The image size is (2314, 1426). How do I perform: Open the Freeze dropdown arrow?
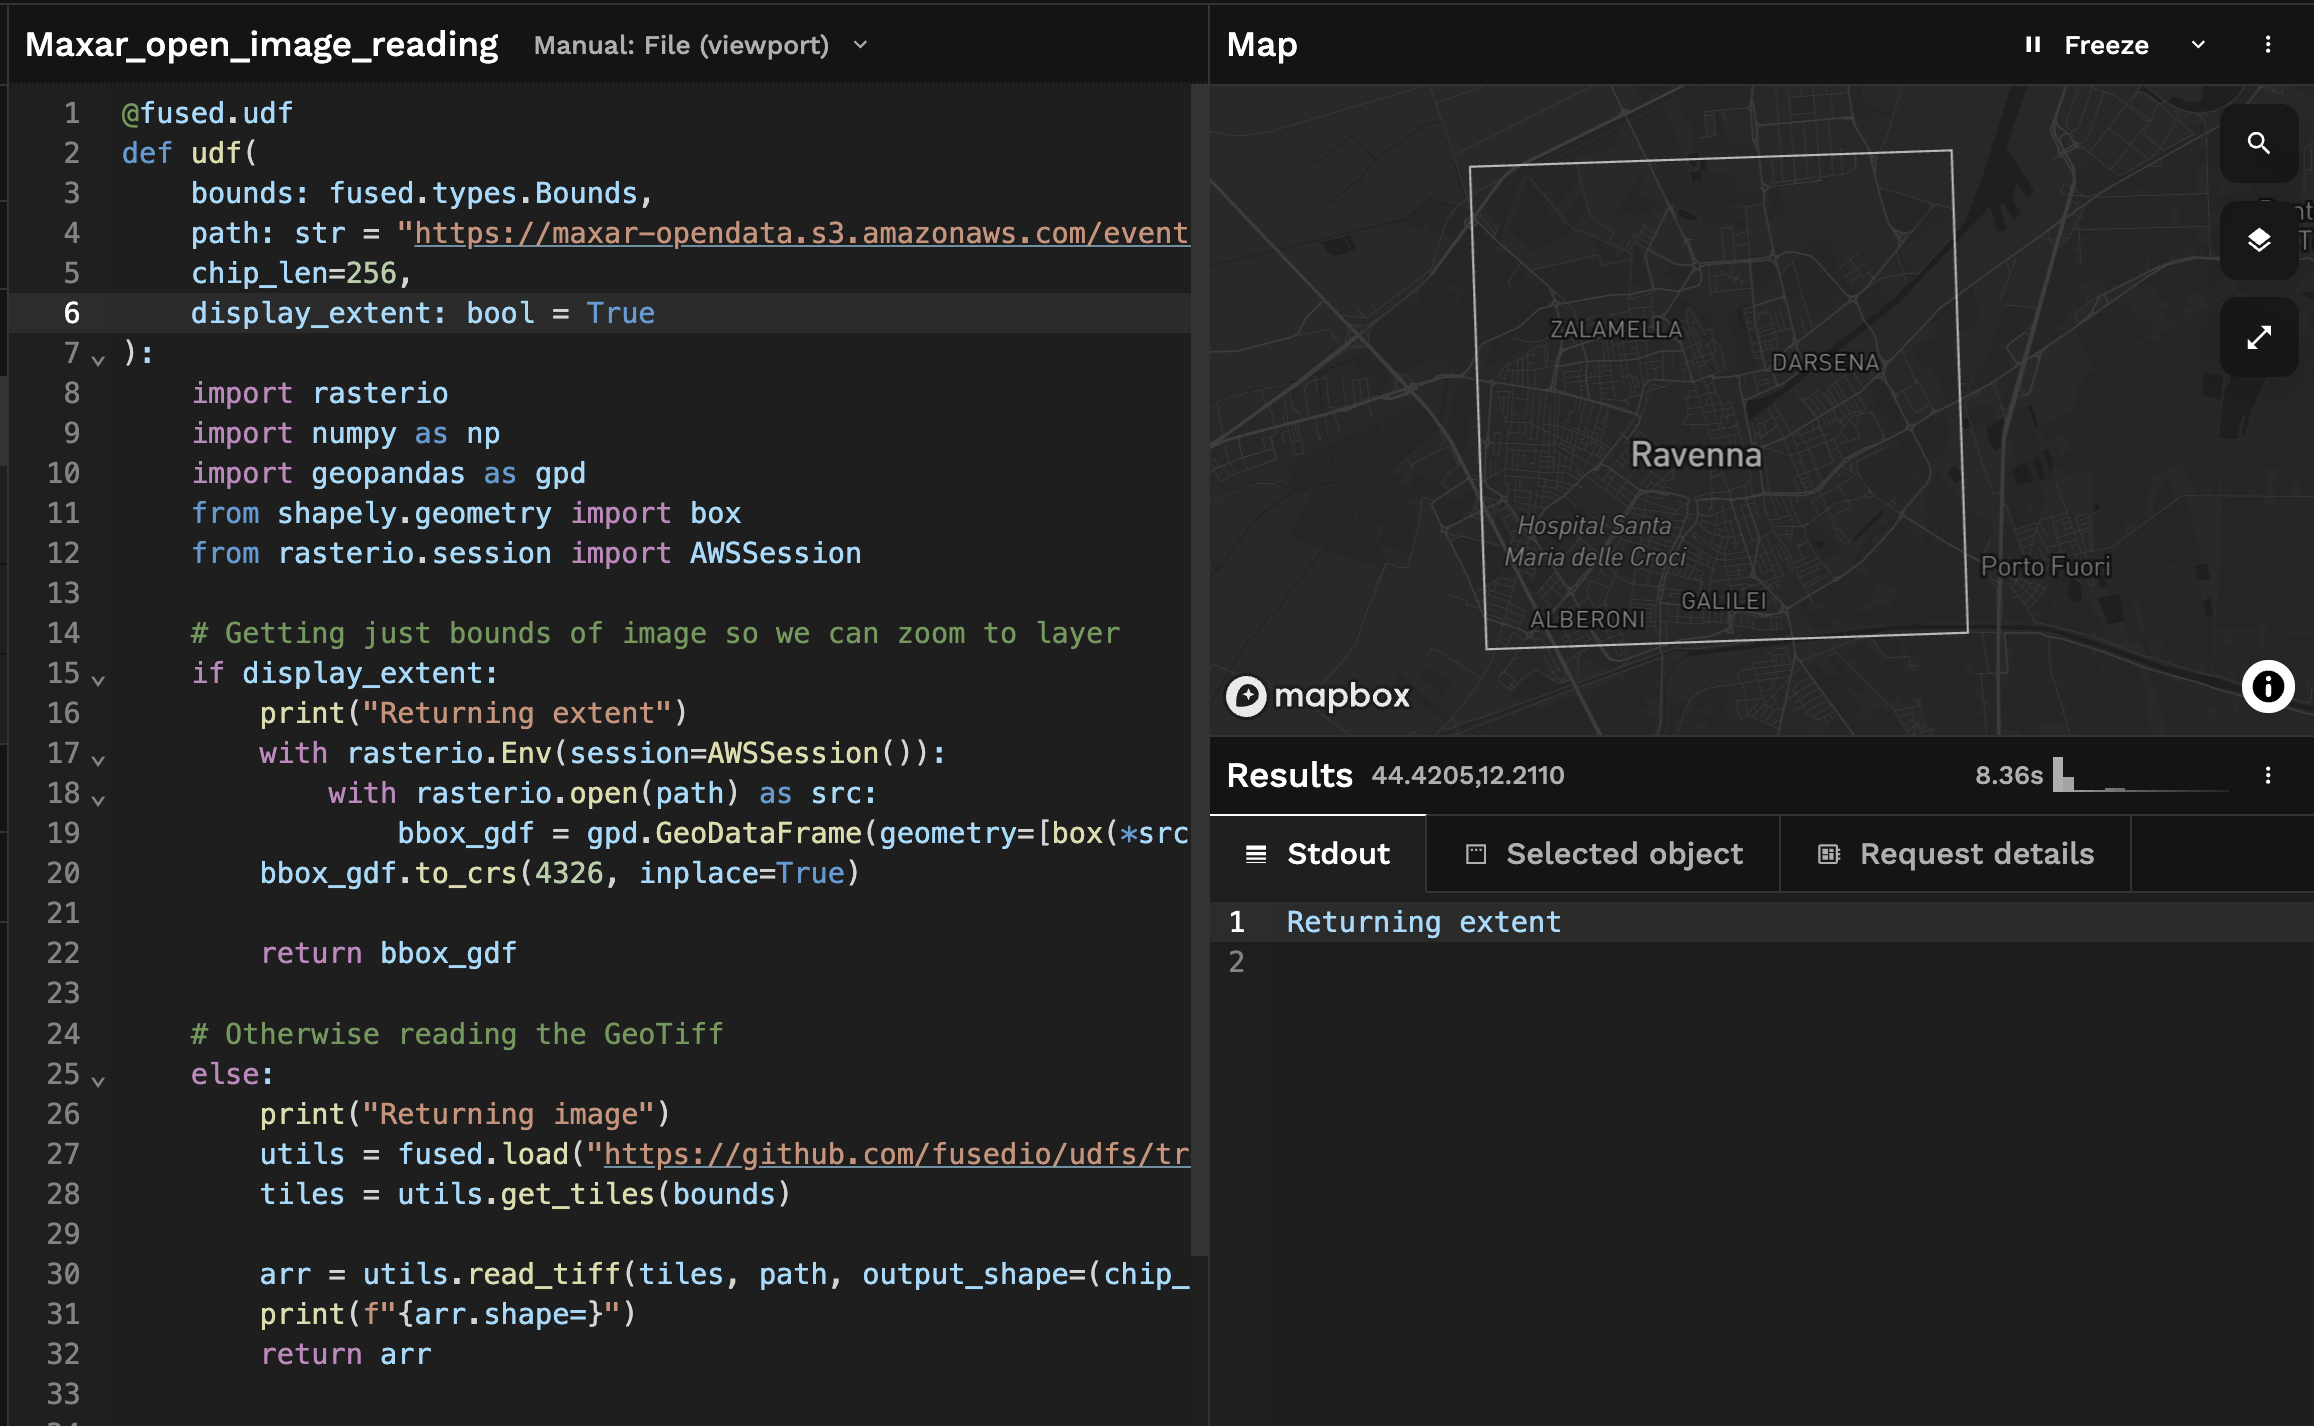[2198, 45]
